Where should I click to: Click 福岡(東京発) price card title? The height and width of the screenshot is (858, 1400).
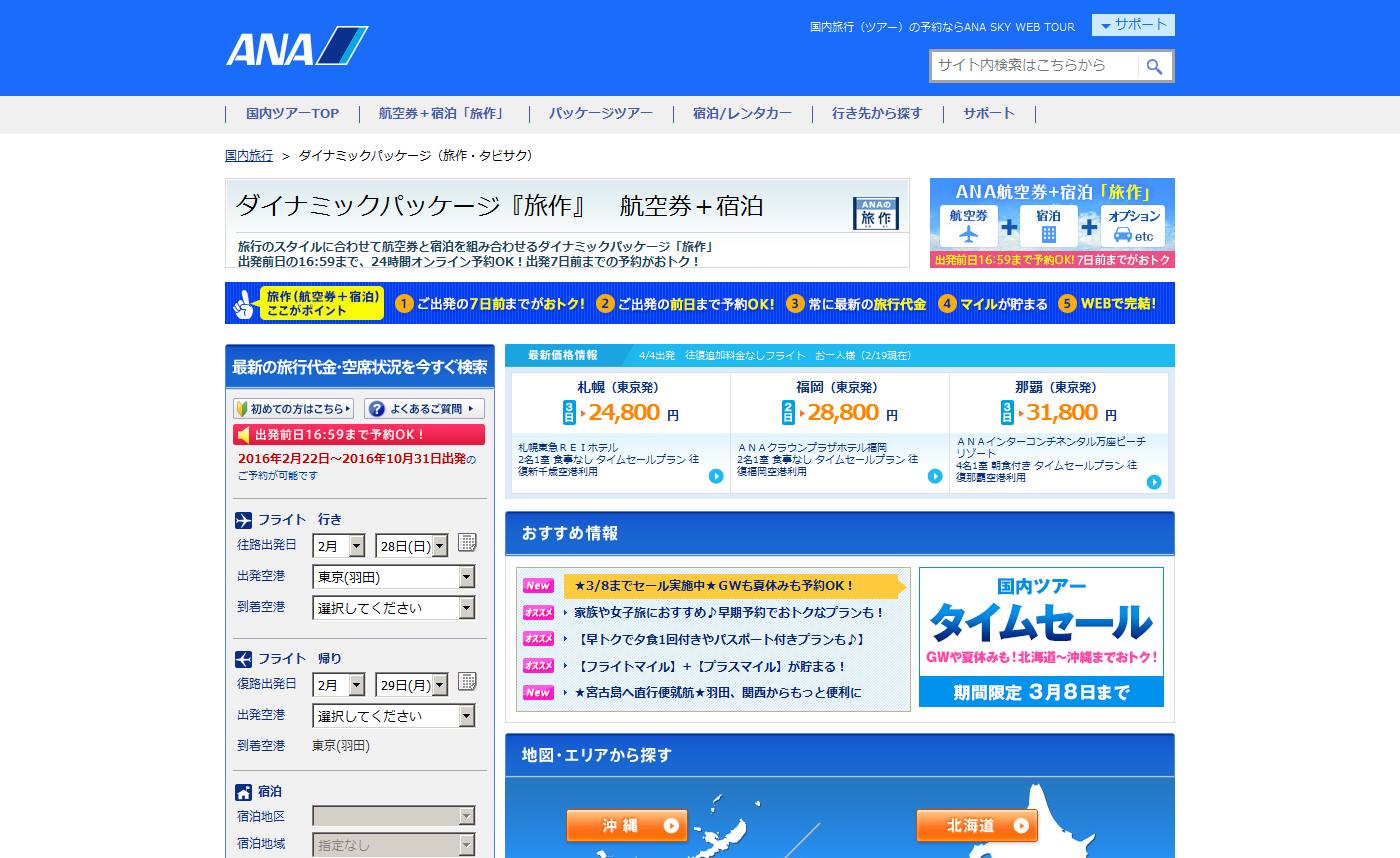point(839,387)
